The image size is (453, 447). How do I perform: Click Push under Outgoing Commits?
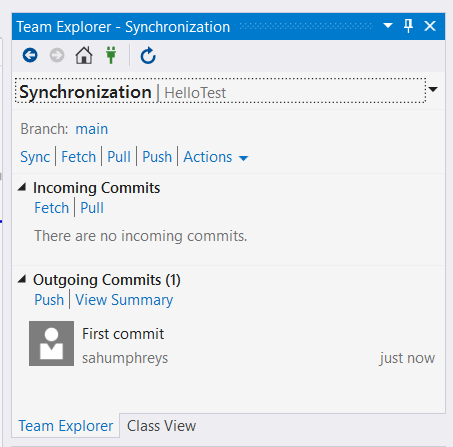coord(49,300)
